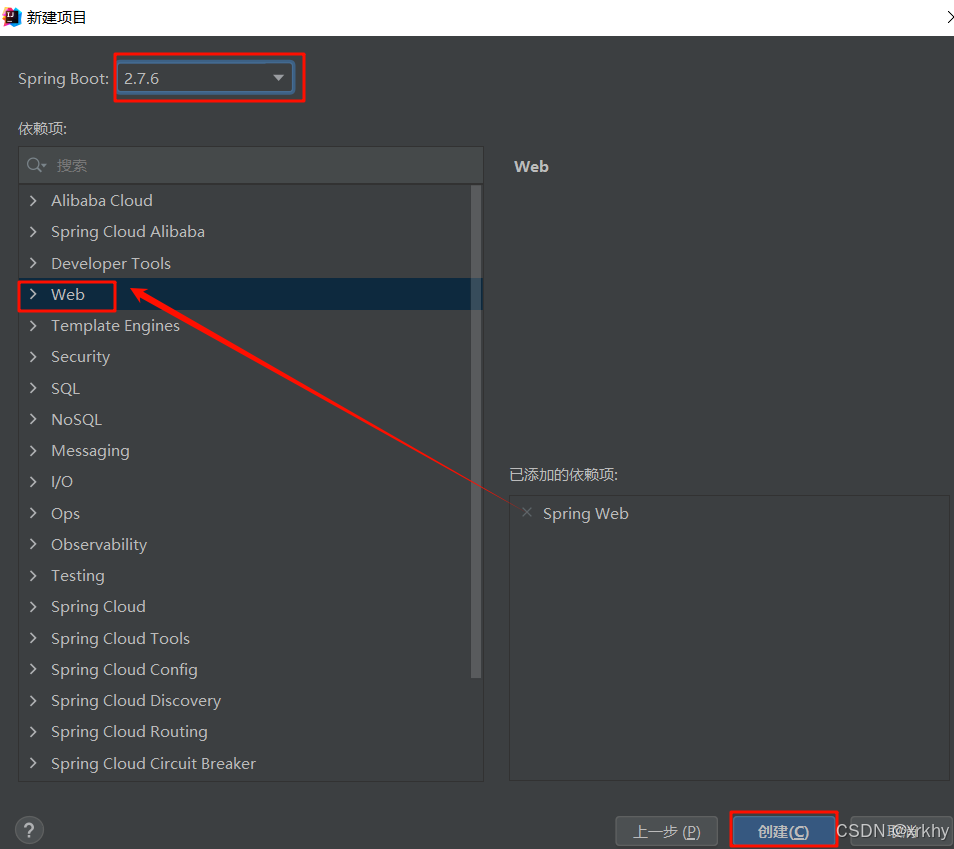Open help with the question mark icon
This screenshot has width=954, height=849.
click(x=29, y=830)
